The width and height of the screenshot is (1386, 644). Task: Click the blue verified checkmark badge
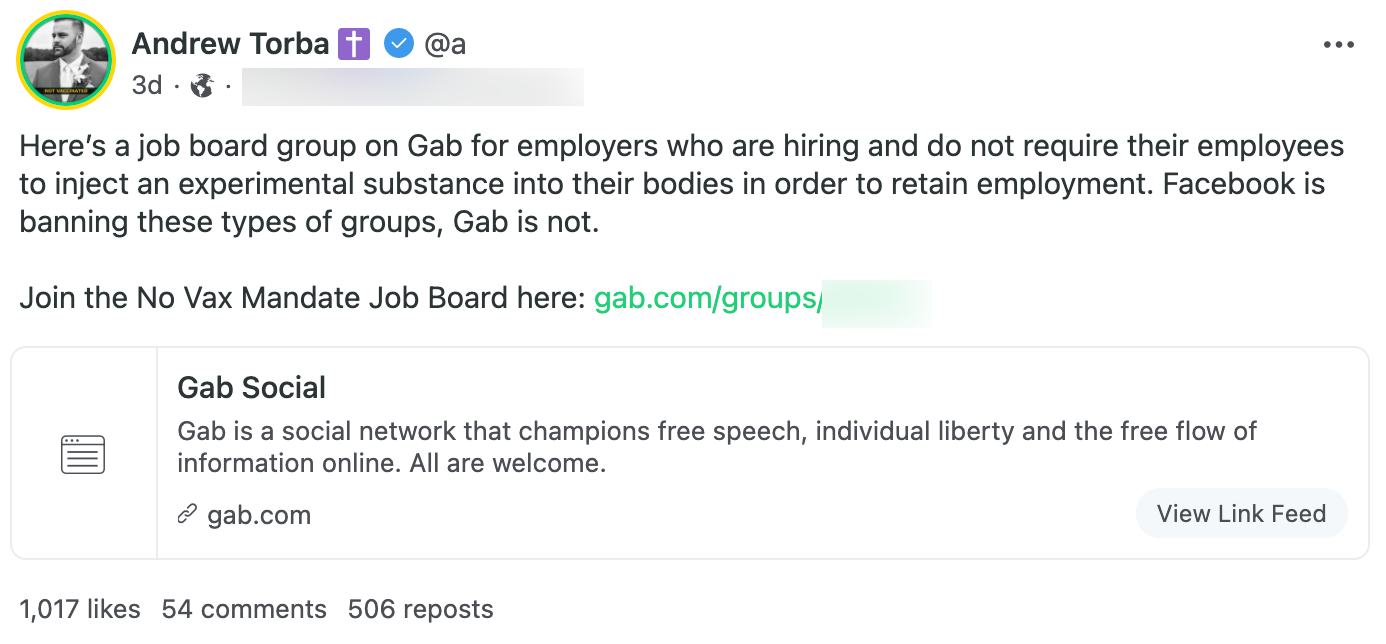(398, 44)
